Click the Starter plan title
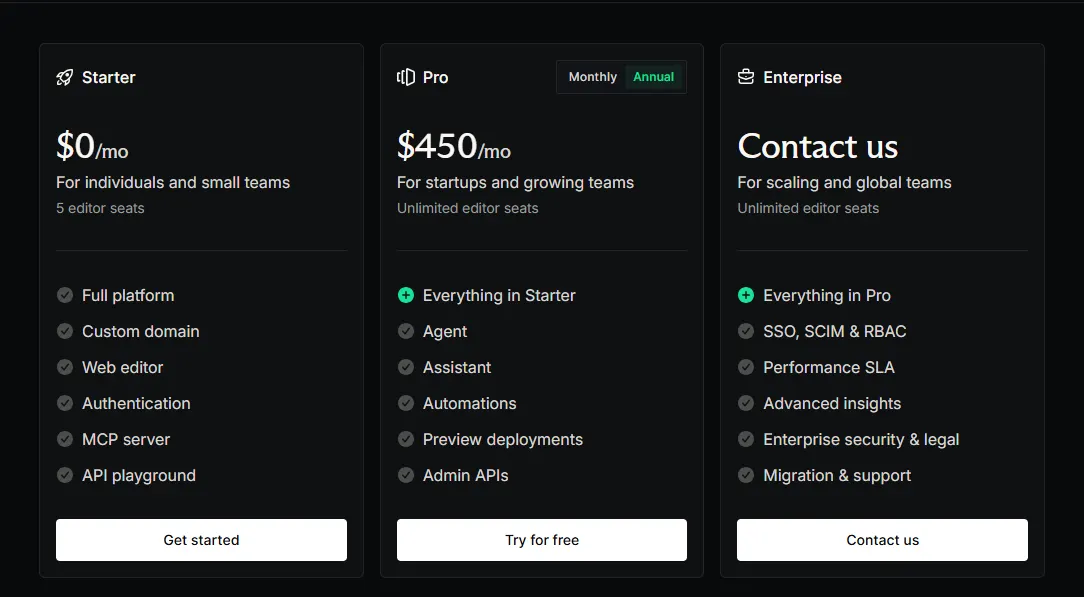The width and height of the screenshot is (1084, 597). pyautogui.click(x=109, y=77)
